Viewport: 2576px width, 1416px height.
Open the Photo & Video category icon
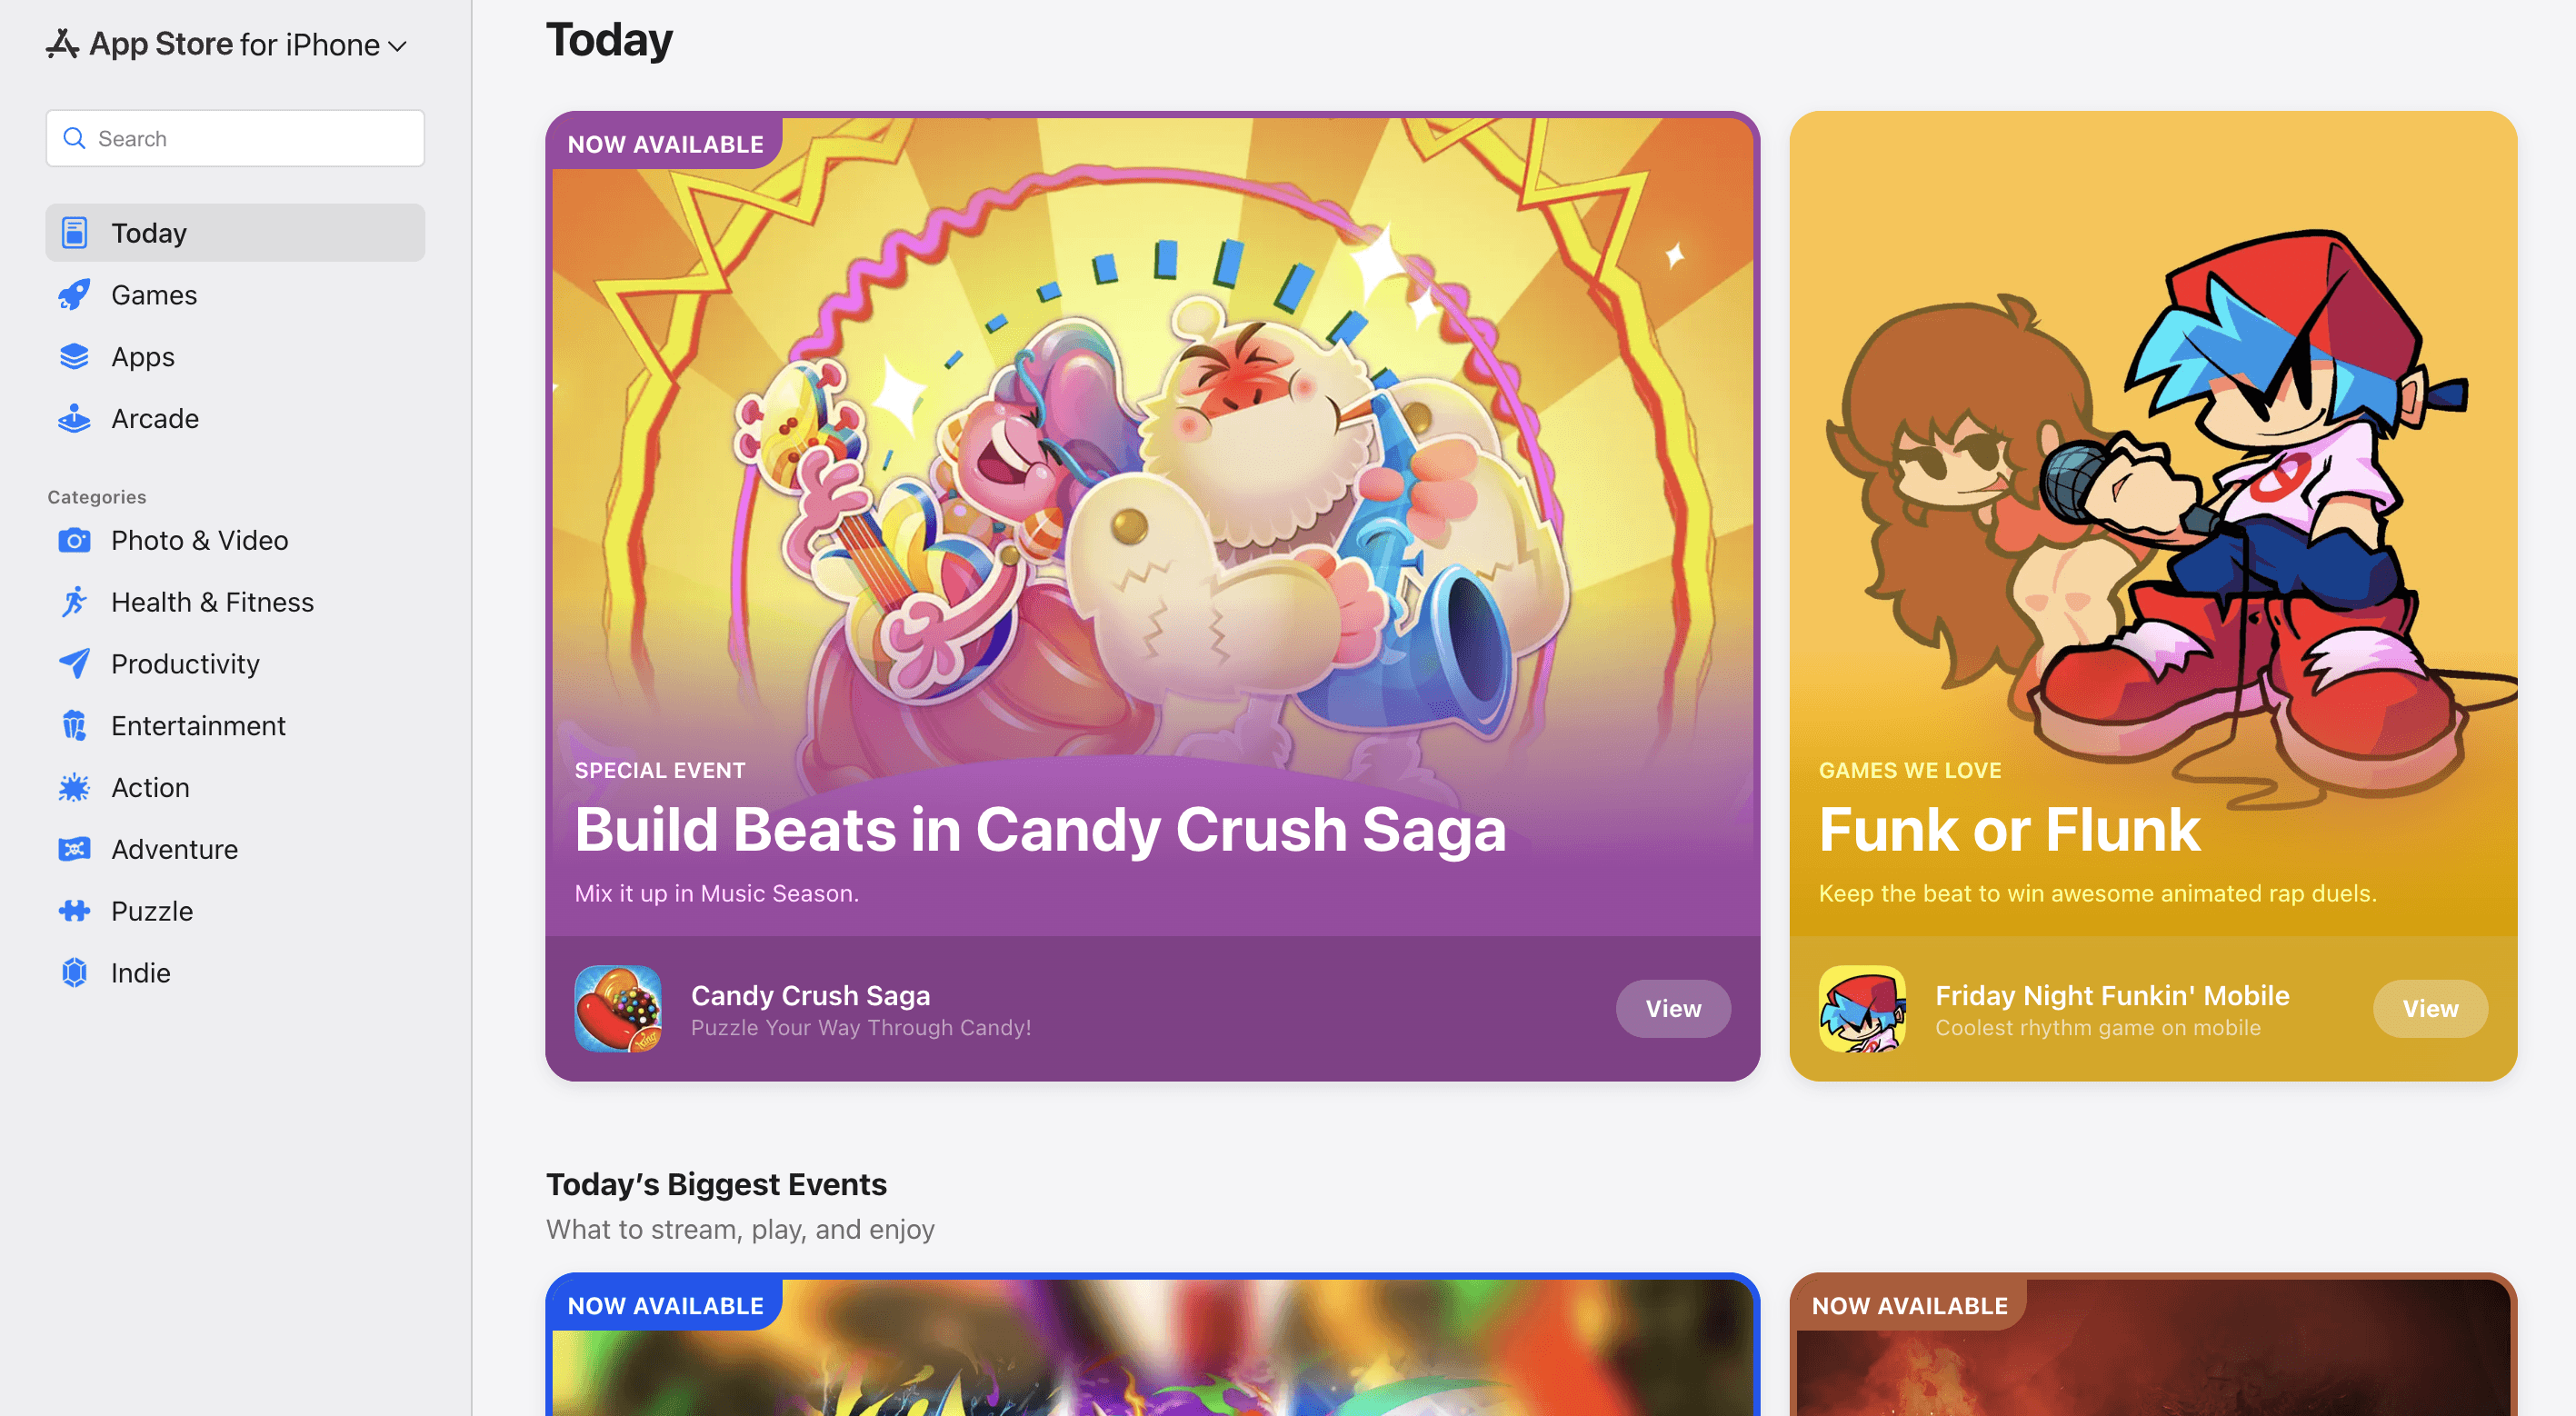click(x=74, y=540)
